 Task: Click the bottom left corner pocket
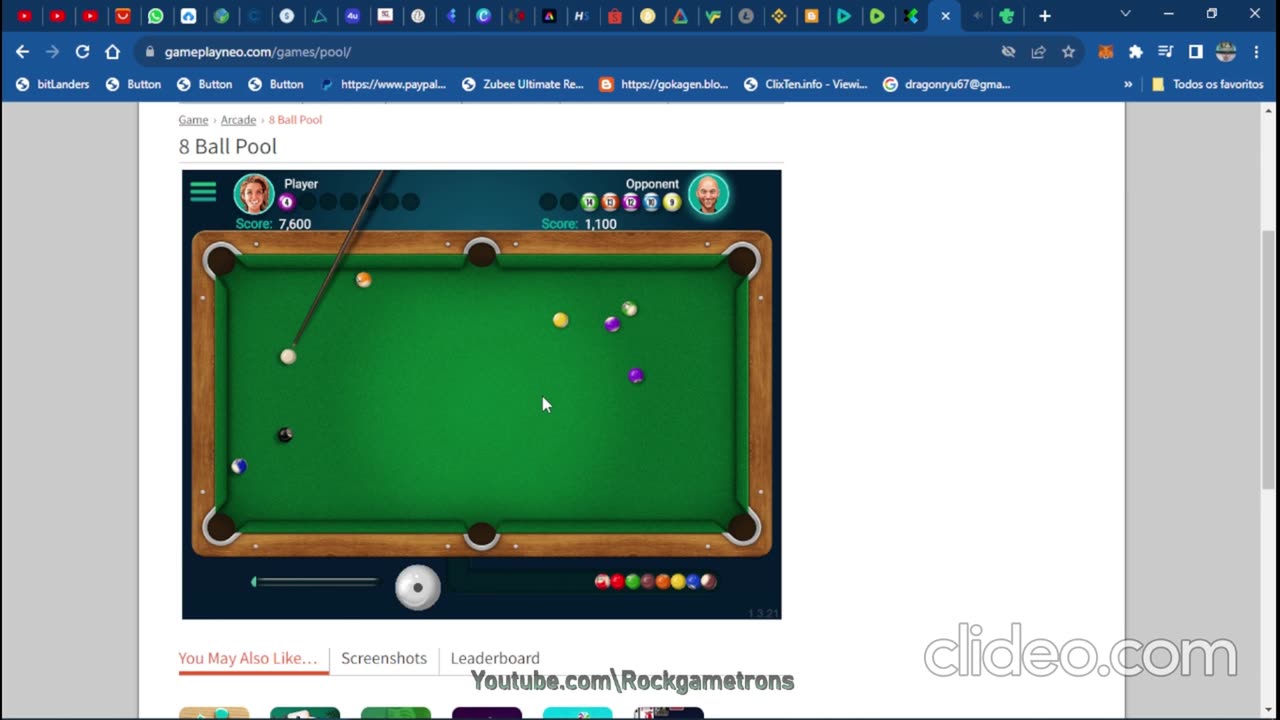[x=221, y=527]
